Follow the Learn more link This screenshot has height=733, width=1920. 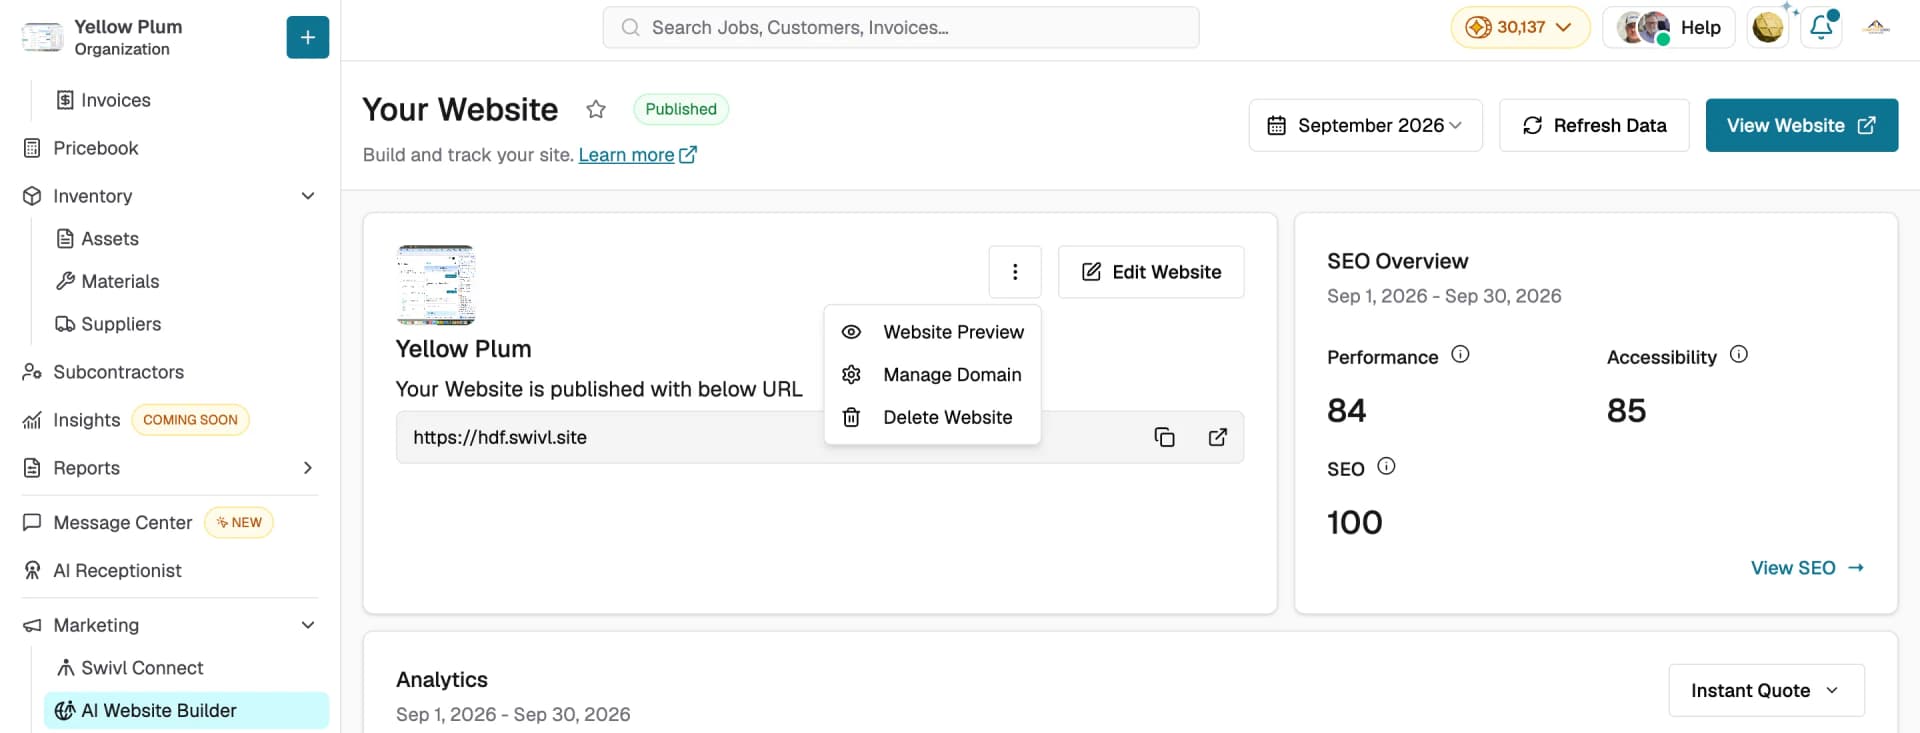[x=637, y=155]
